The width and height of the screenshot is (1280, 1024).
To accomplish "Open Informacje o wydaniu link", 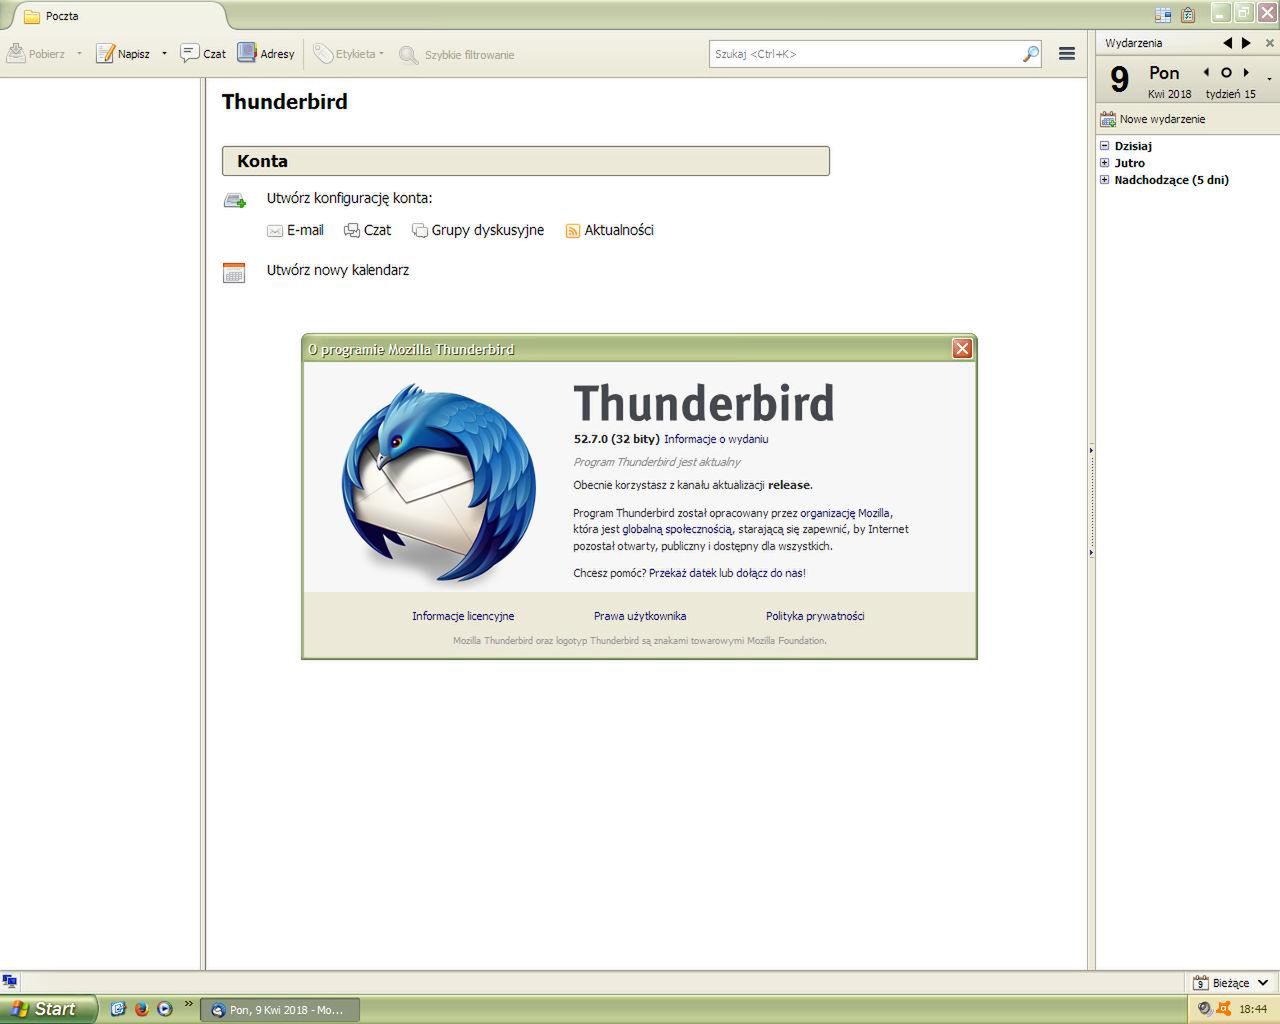I will (x=716, y=439).
